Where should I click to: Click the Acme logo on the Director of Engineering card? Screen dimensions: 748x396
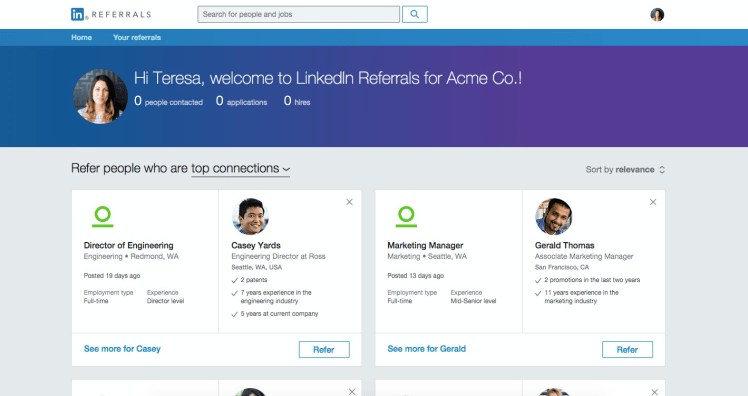pyautogui.click(x=103, y=216)
